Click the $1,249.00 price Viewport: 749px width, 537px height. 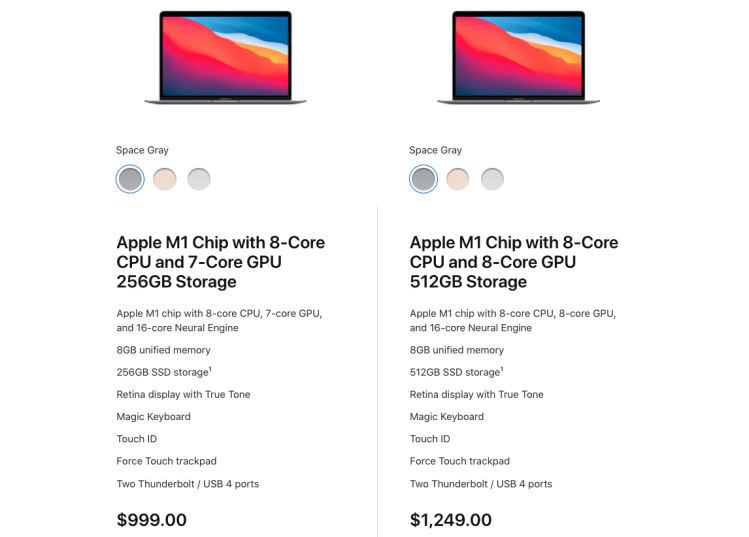click(451, 520)
